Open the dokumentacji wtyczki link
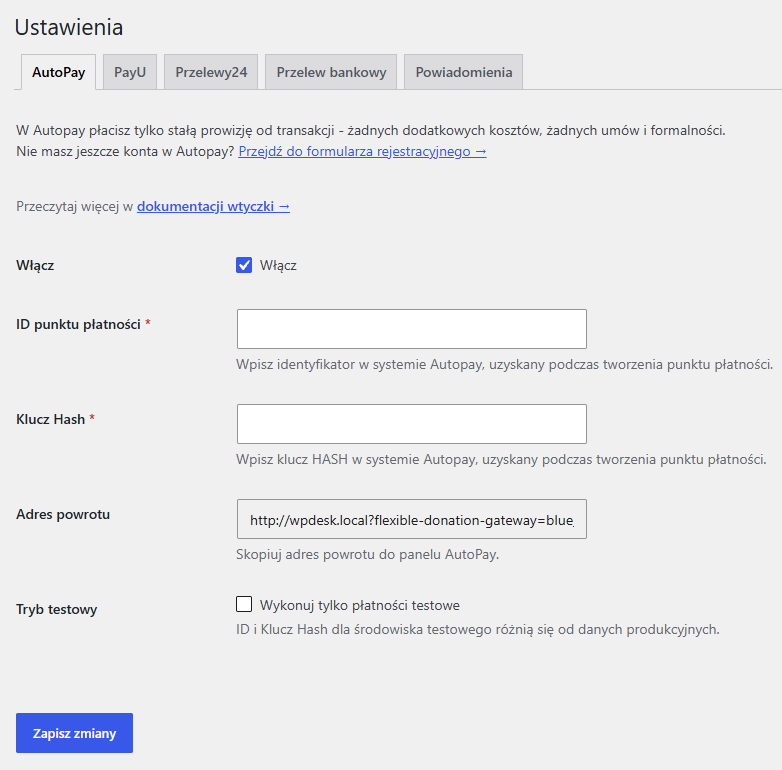 coord(213,206)
